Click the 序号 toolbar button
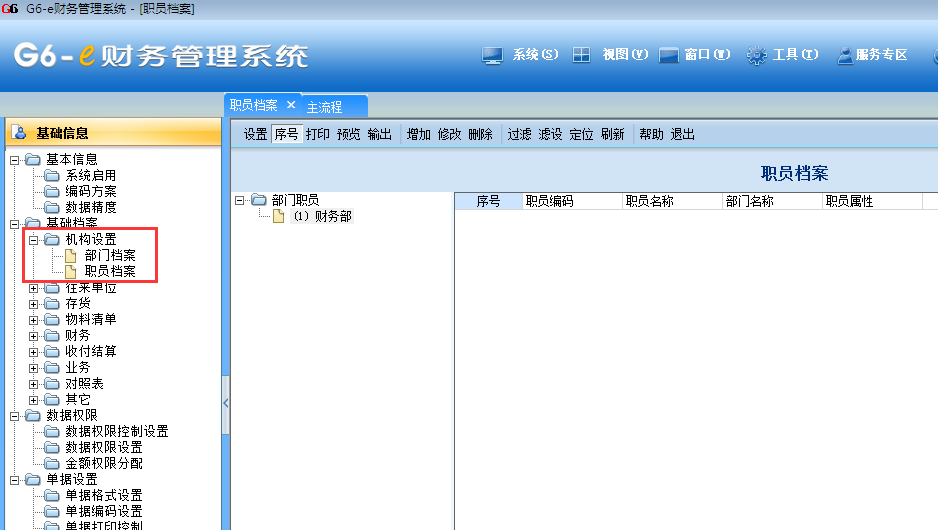This screenshot has height=530, width=938. coord(287,134)
